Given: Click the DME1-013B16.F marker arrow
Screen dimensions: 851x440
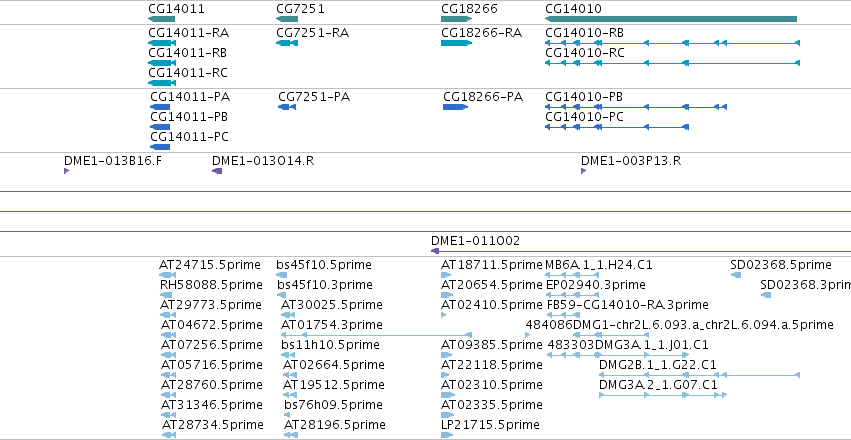Looking at the screenshot, I should pos(67,171).
